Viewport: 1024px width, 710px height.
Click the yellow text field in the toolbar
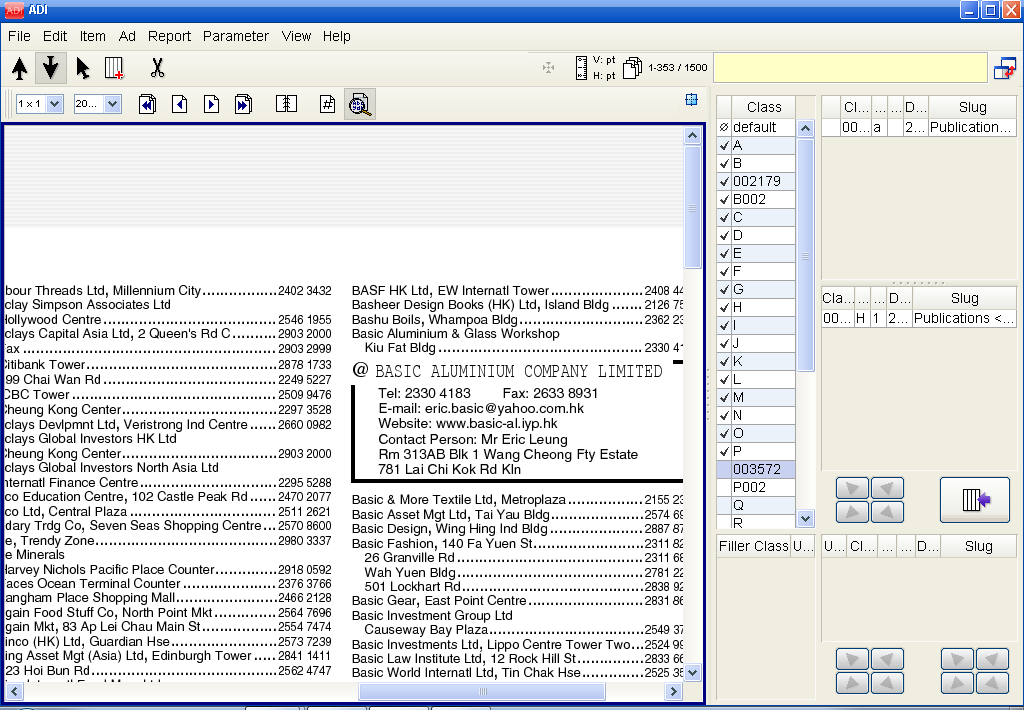click(x=850, y=68)
